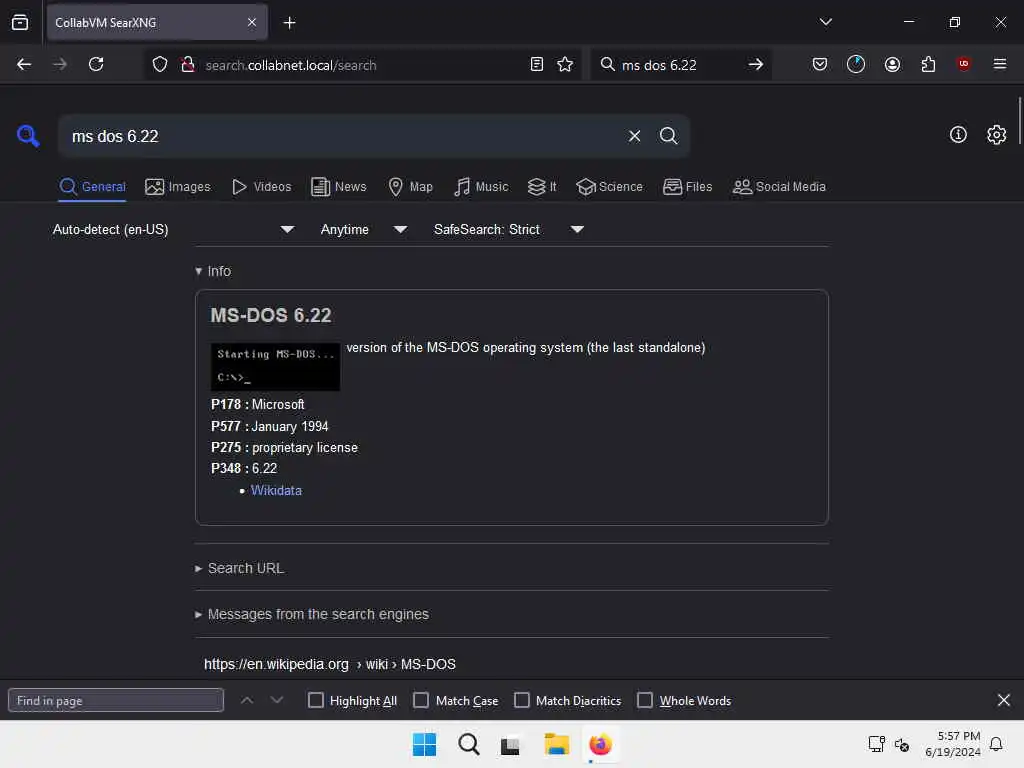1024x768 pixels.
Task: Enable the Whole Words checkbox
Action: (x=645, y=700)
